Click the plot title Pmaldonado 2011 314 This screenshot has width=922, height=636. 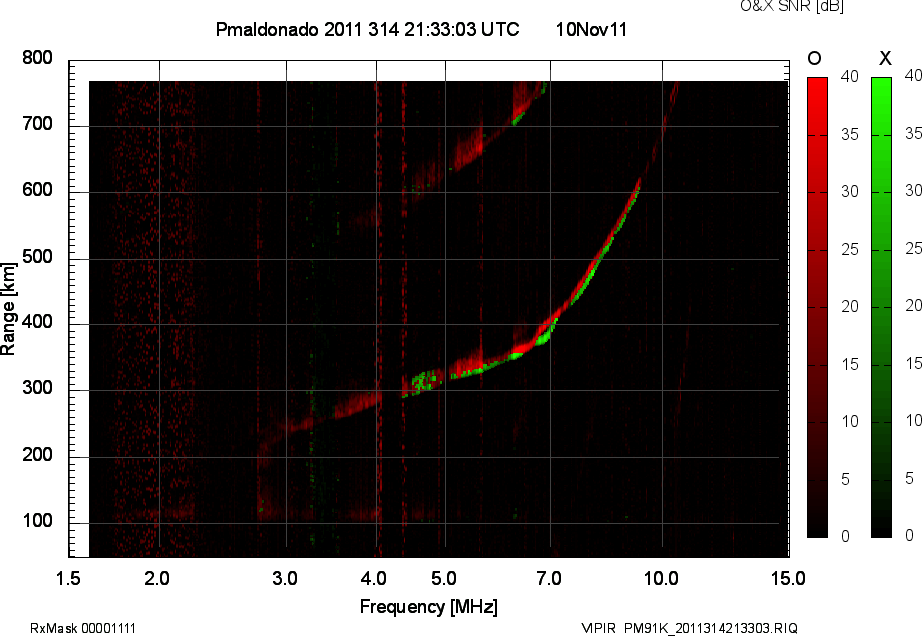(368, 29)
